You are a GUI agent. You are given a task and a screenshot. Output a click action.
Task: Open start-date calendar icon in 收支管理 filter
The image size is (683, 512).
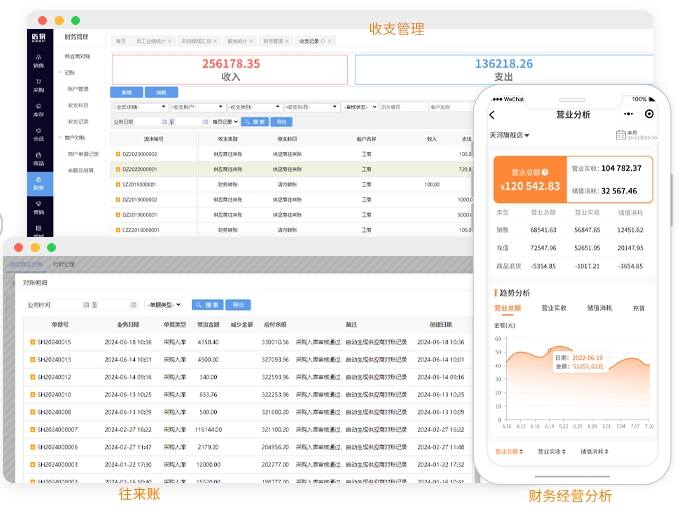164,122
